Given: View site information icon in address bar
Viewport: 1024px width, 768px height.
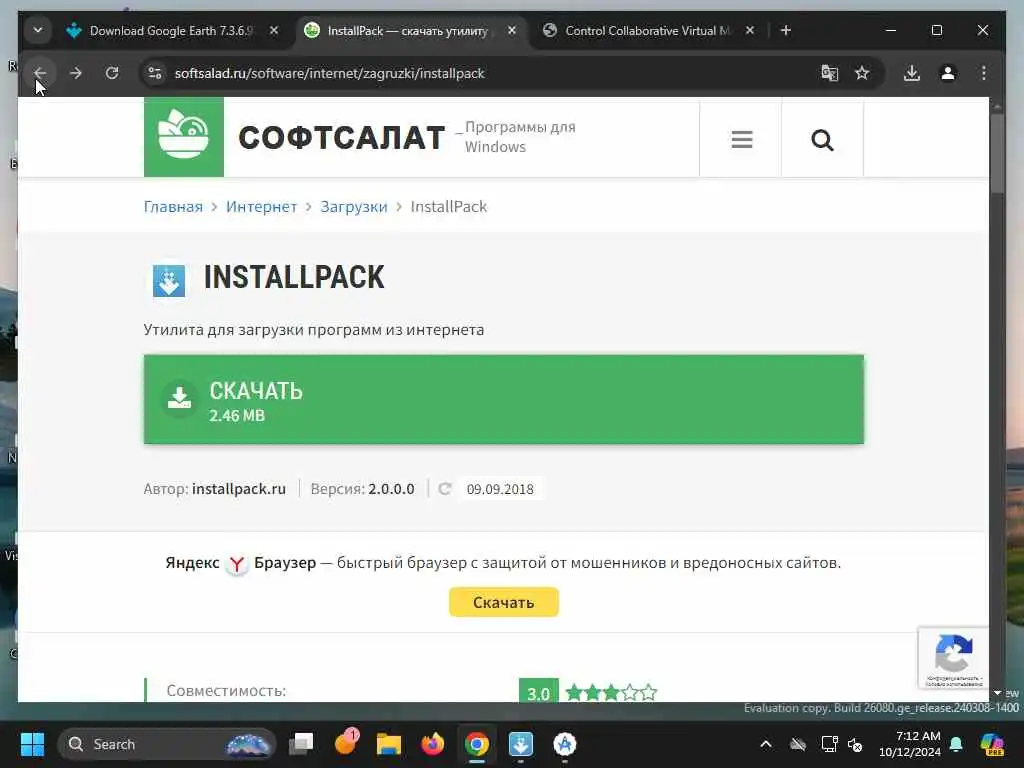Looking at the screenshot, I should pos(155,73).
